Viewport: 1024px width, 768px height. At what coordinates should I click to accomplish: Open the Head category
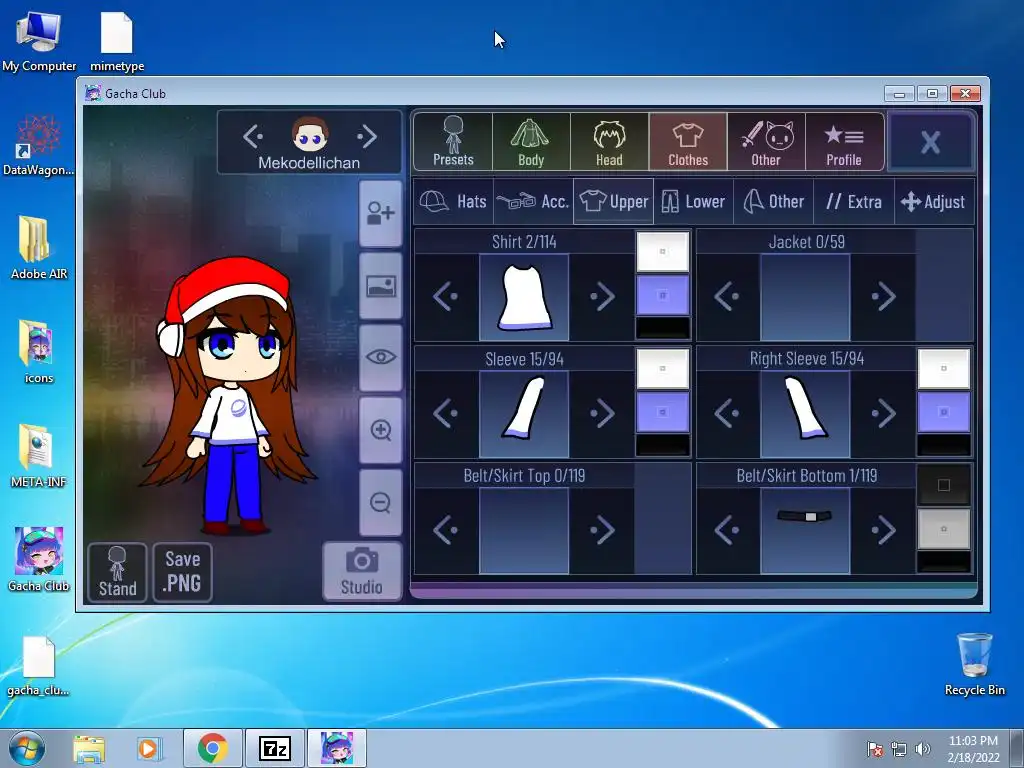click(x=609, y=142)
